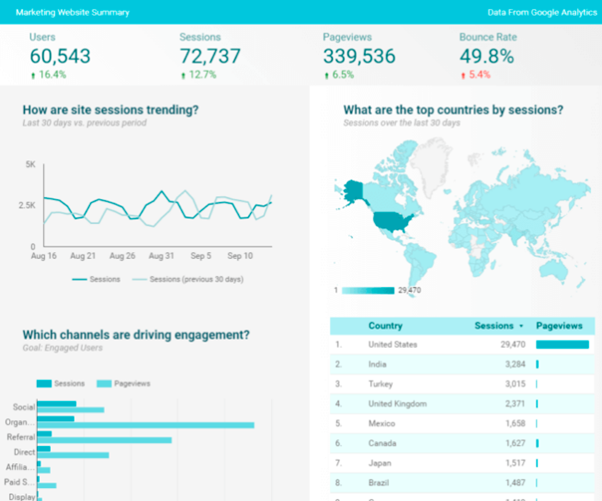Click the green up arrow under Users
Screen dimensions: 602x501
click(33, 74)
